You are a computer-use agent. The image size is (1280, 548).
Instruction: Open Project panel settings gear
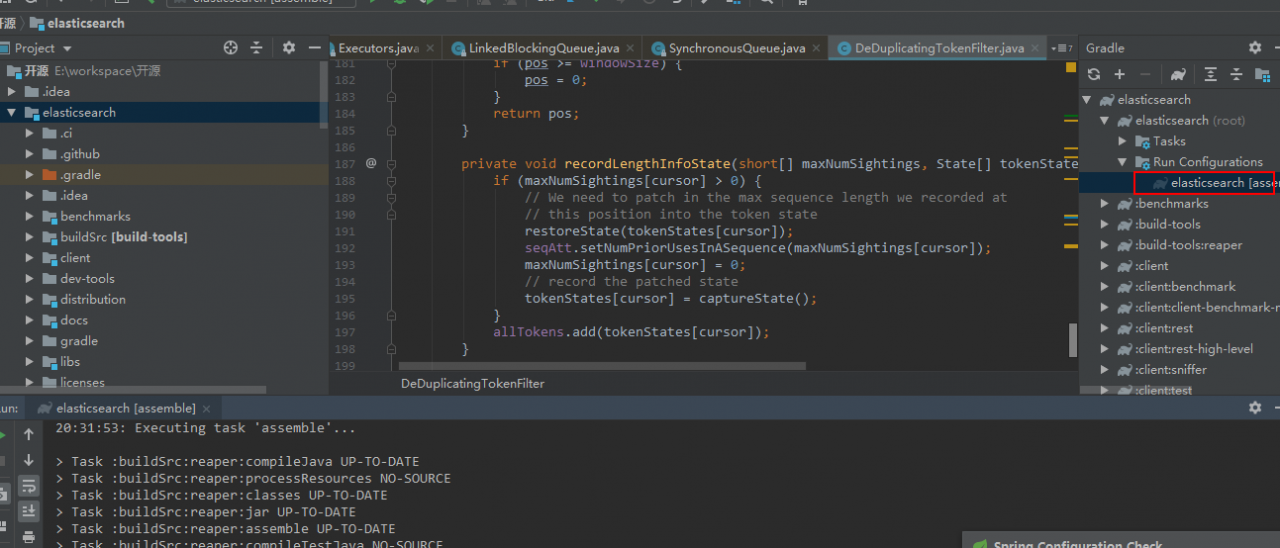(x=289, y=47)
